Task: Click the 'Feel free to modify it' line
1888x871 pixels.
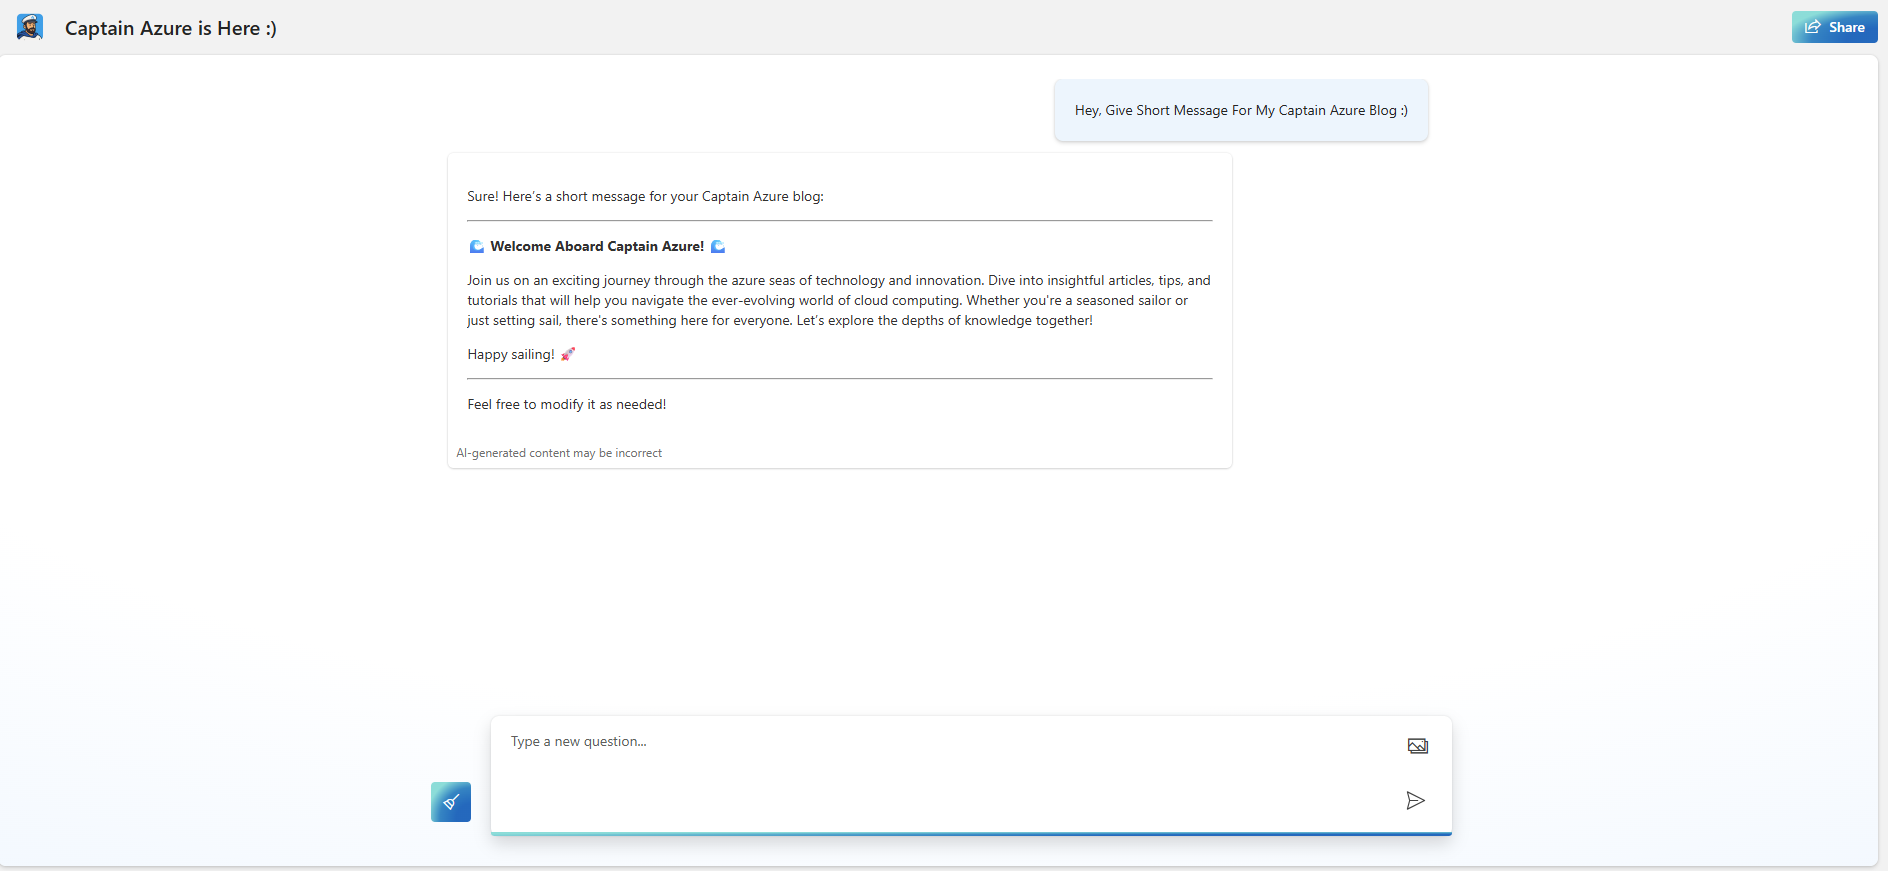Action: pyautogui.click(x=566, y=405)
